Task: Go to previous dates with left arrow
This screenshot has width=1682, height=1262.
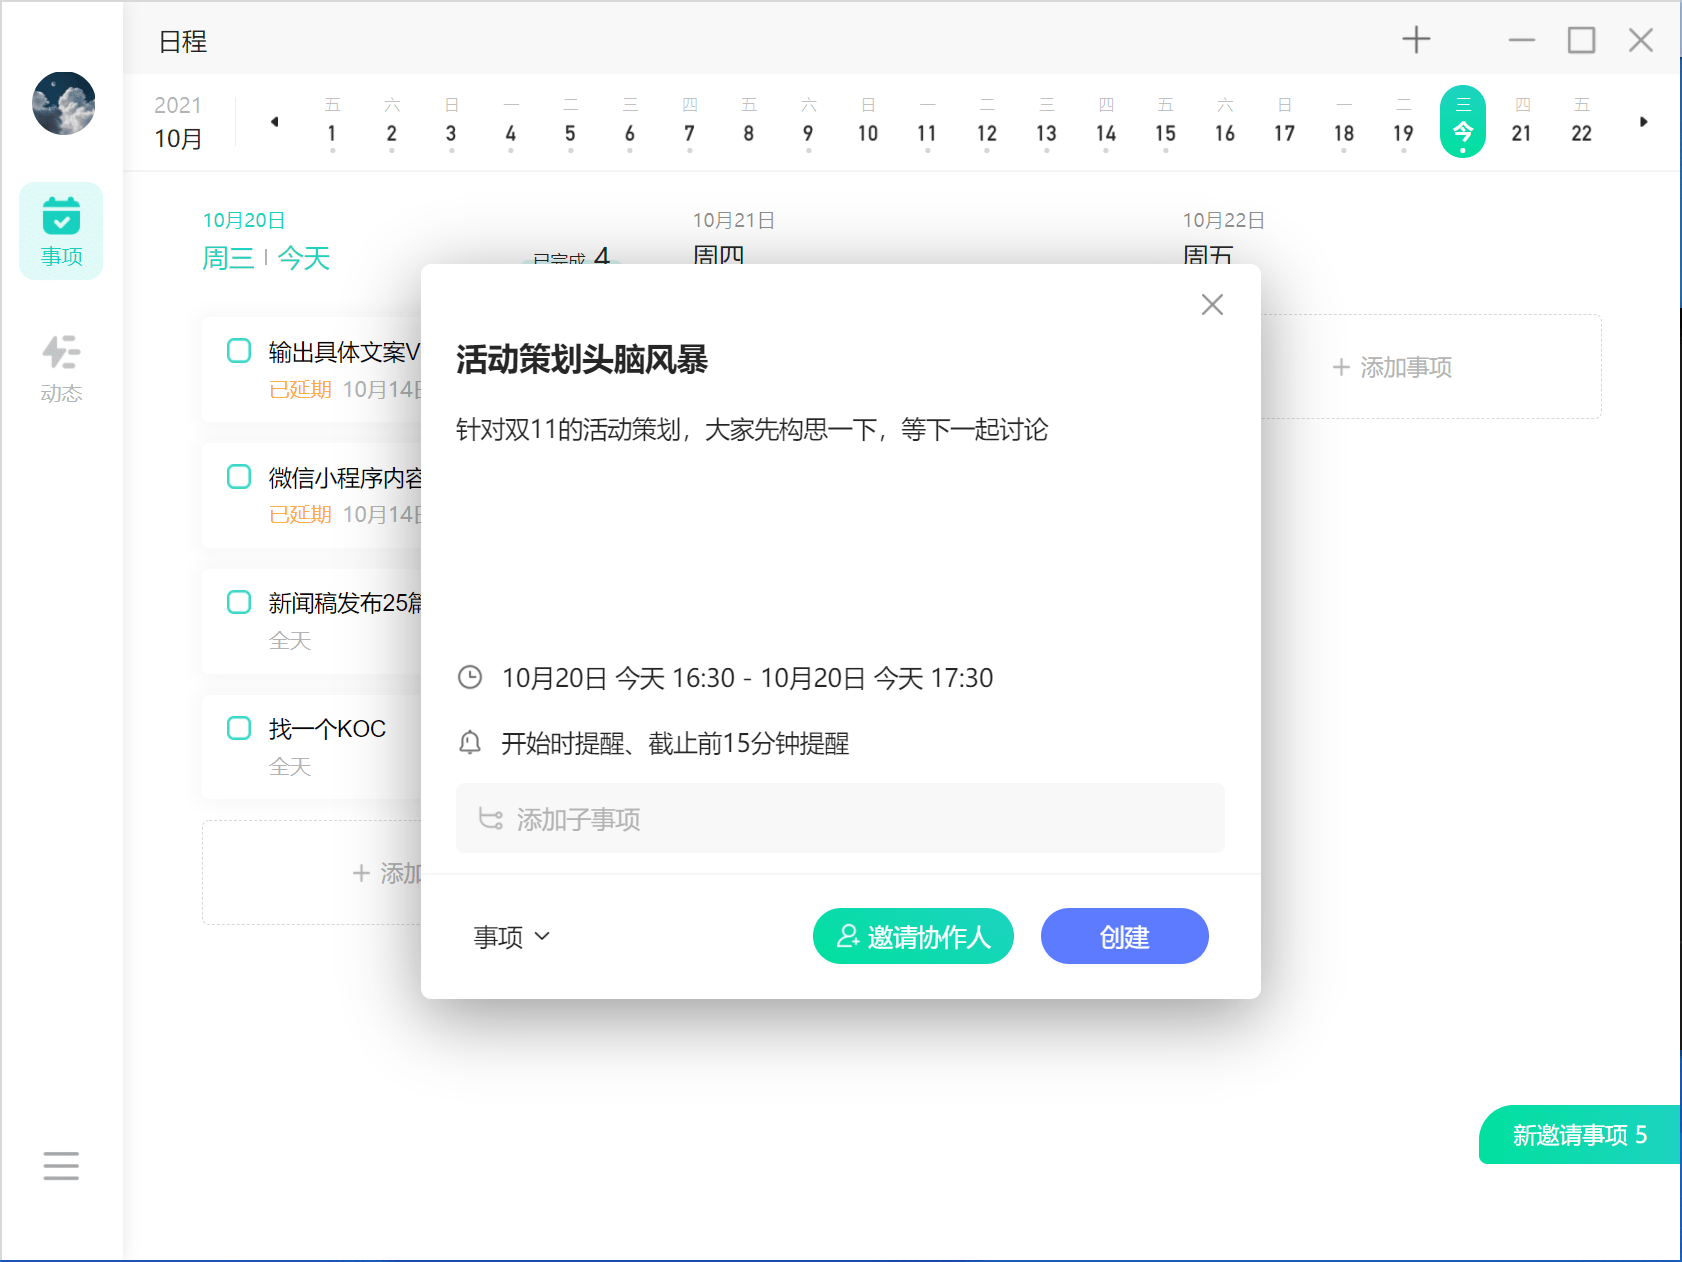Action: (274, 122)
